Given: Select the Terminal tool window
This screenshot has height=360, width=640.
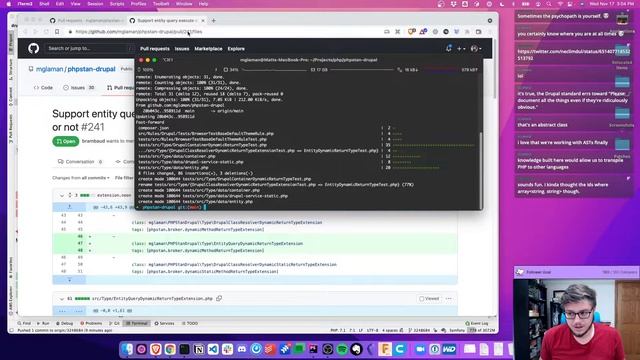Looking at the screenshot, I should [137, 323].
